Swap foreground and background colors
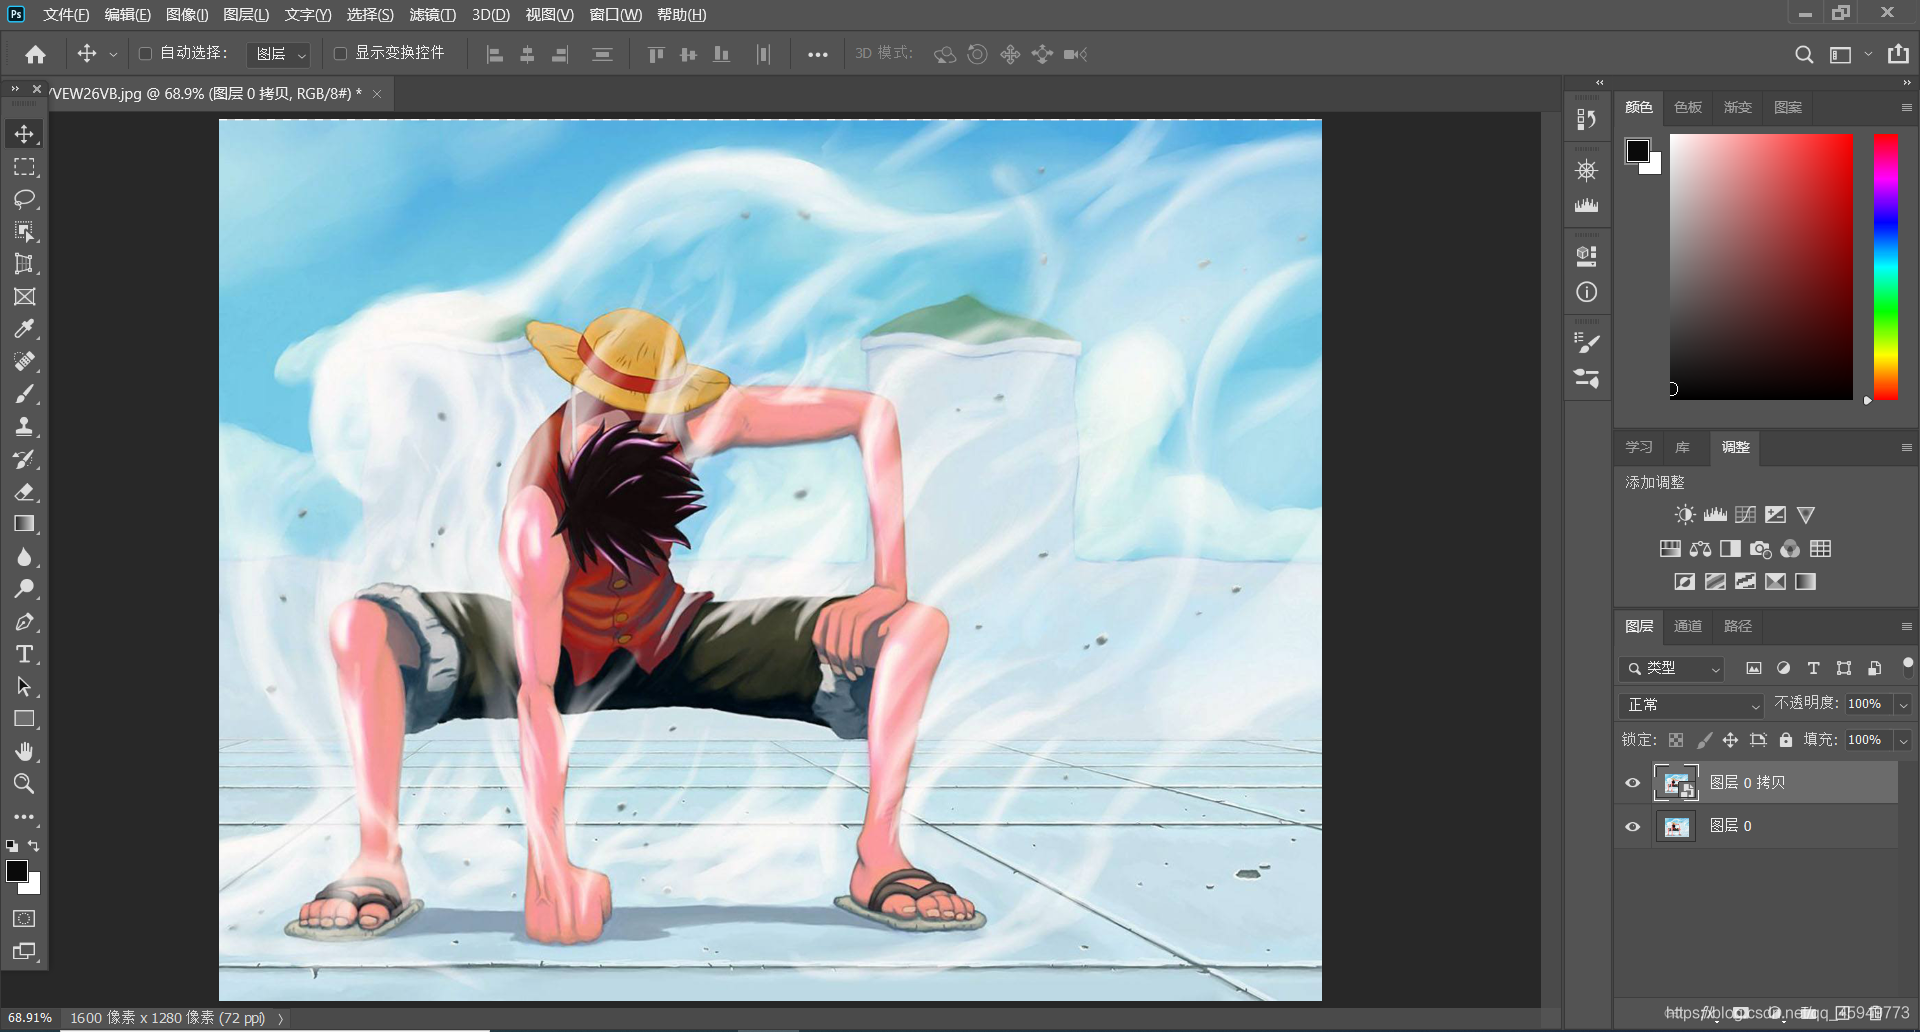Screen dimensions: 1920x1032 pyautogui.click(x=34, y=846)
